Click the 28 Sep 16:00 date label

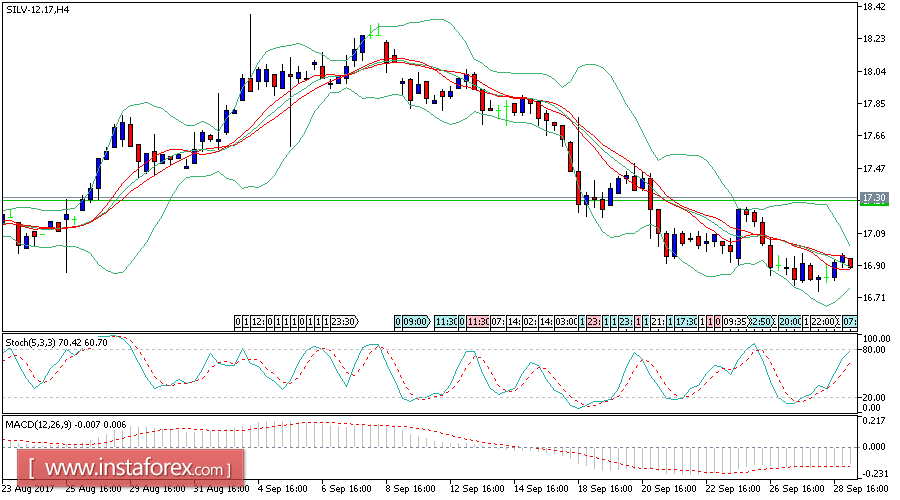tap(862, 489)
